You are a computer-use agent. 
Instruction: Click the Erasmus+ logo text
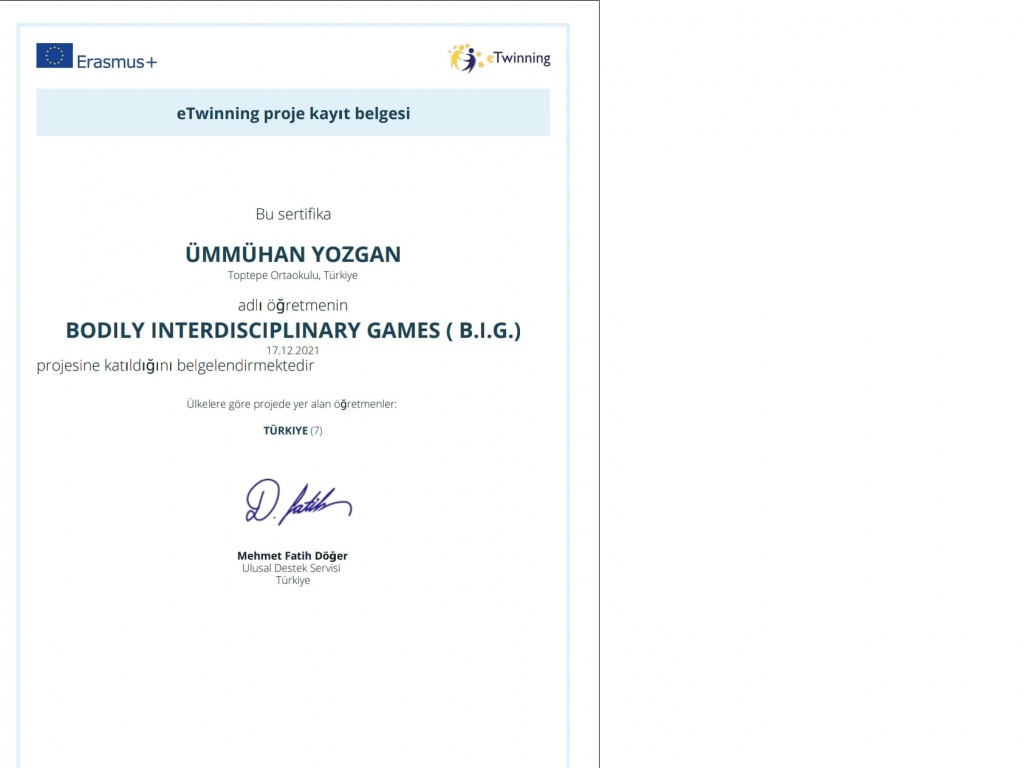click(x=116, y=61)
